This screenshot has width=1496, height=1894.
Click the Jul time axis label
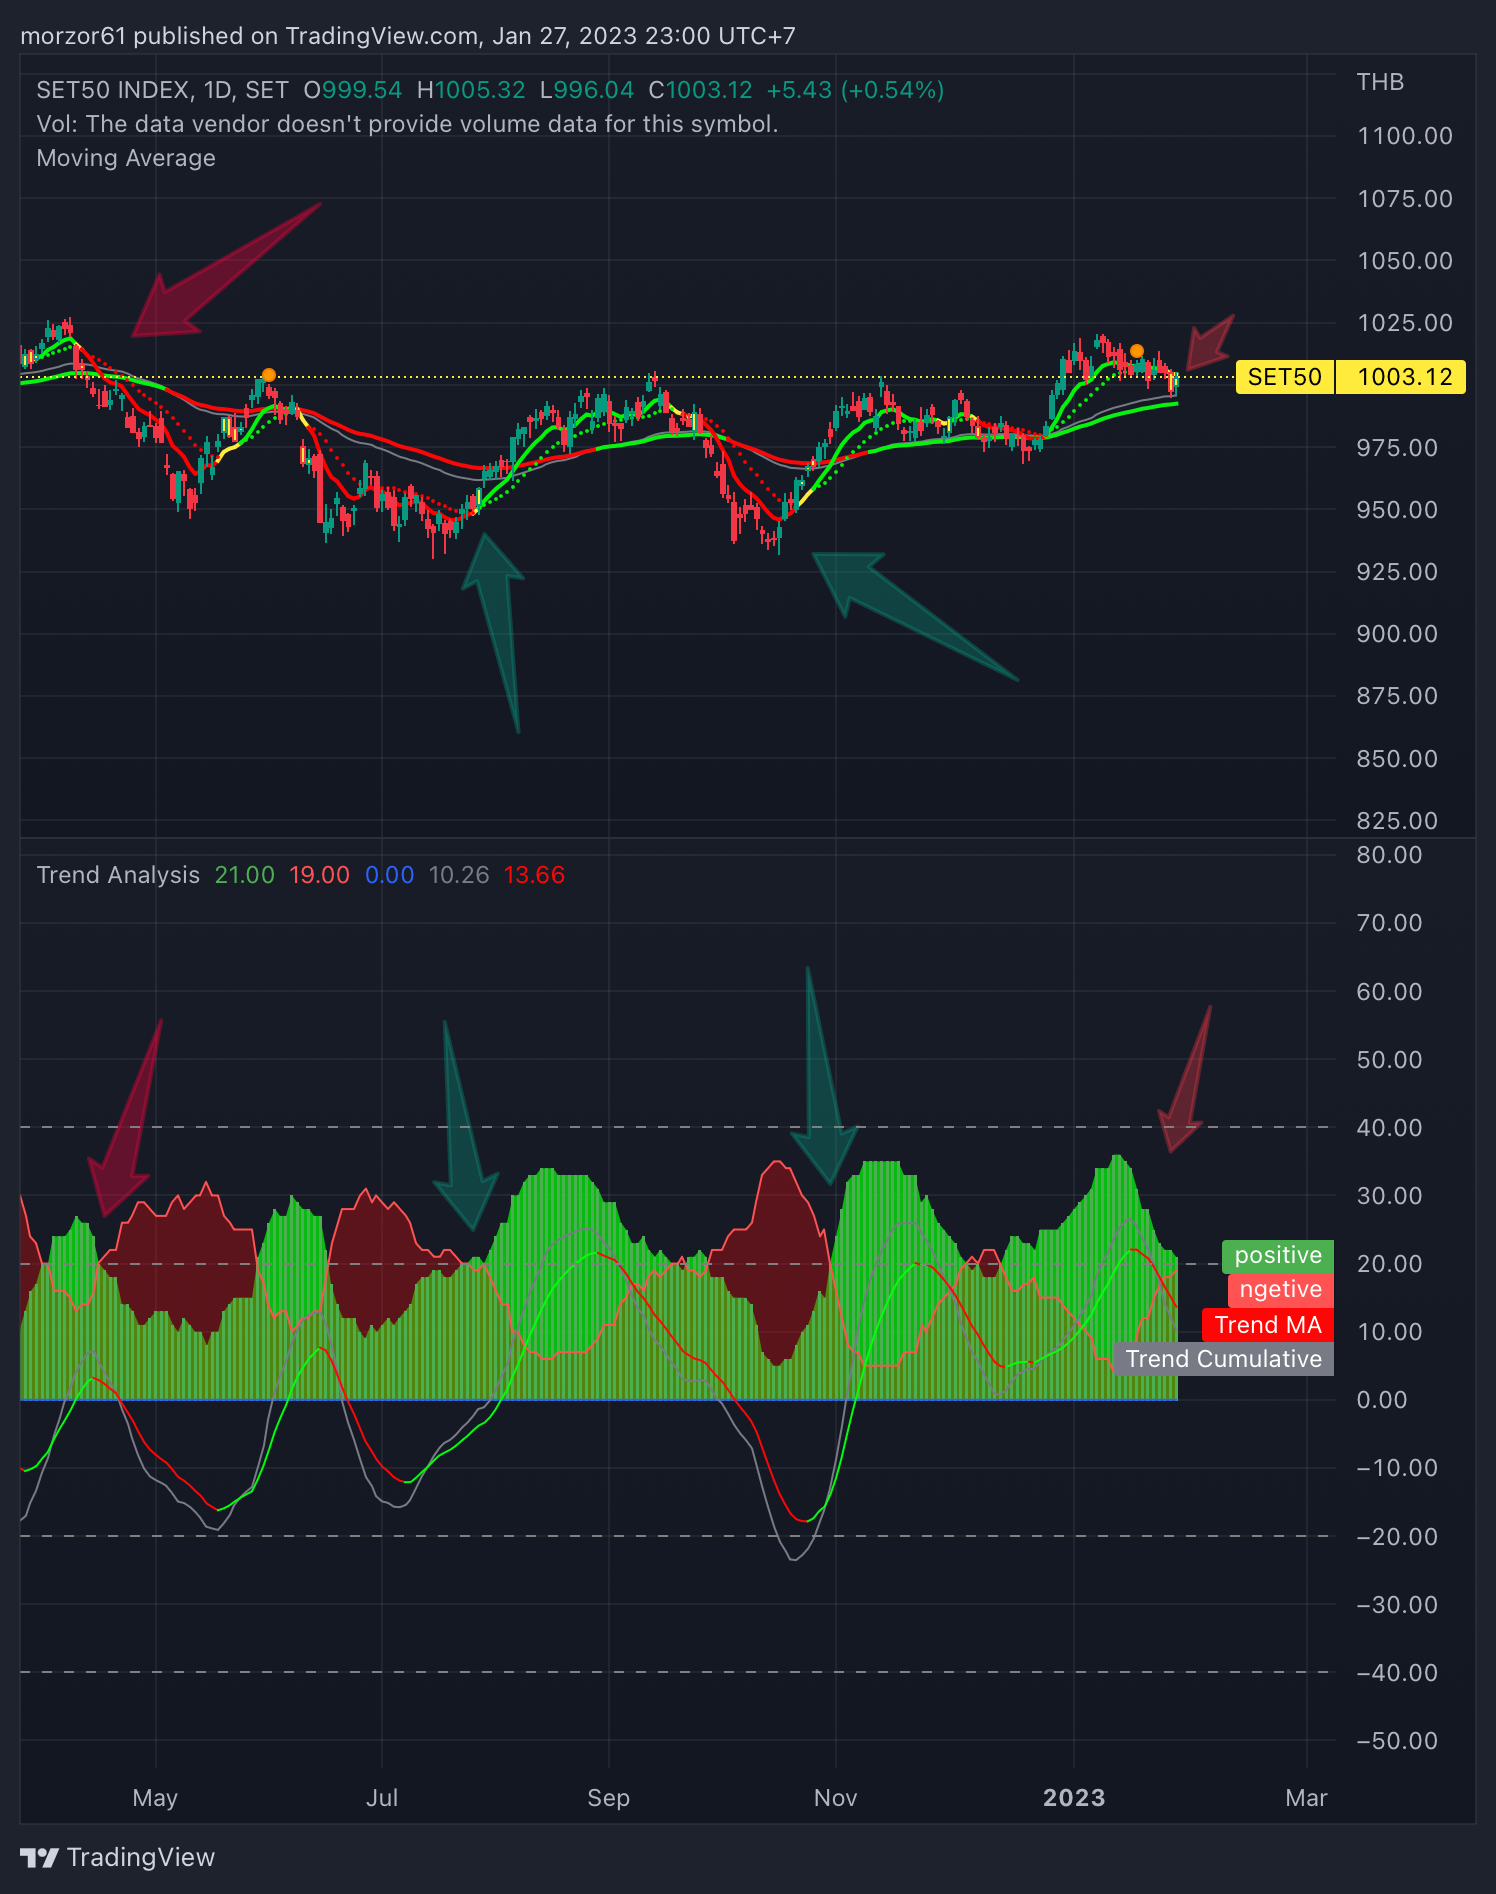[382, 1798]
